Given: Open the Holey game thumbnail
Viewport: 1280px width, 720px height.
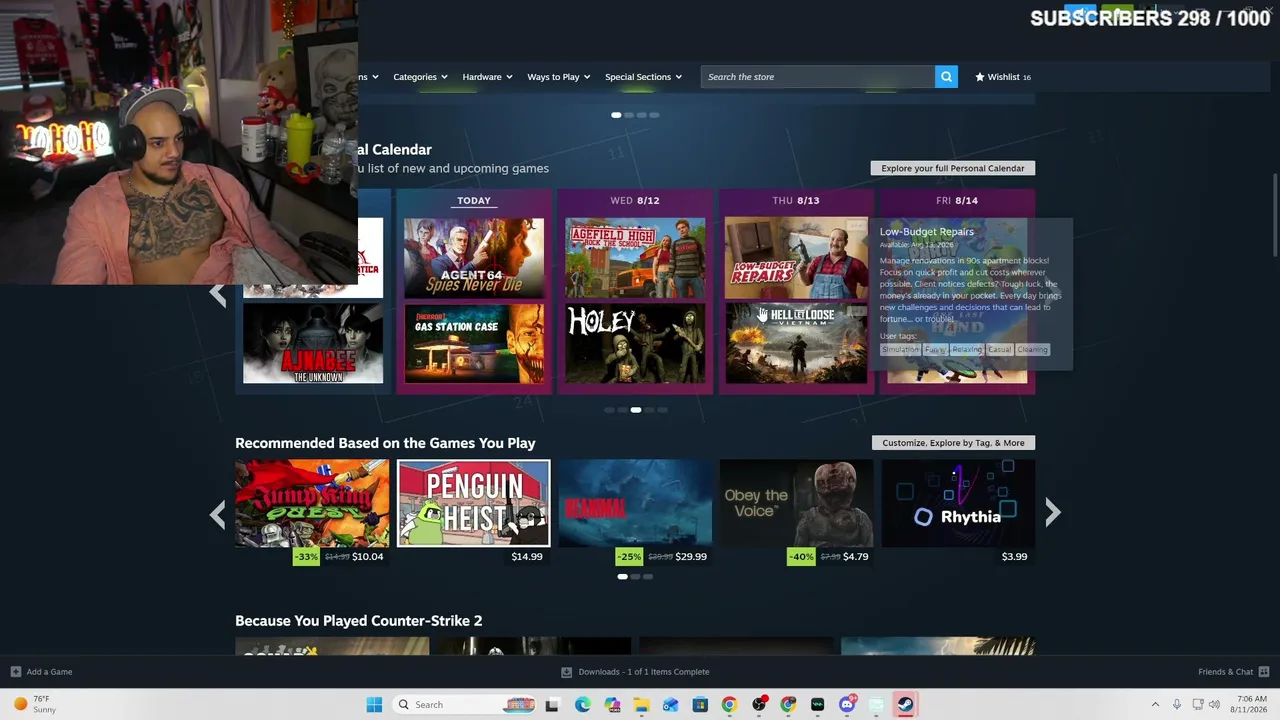Looking at the screenshot, I should 635,343.
